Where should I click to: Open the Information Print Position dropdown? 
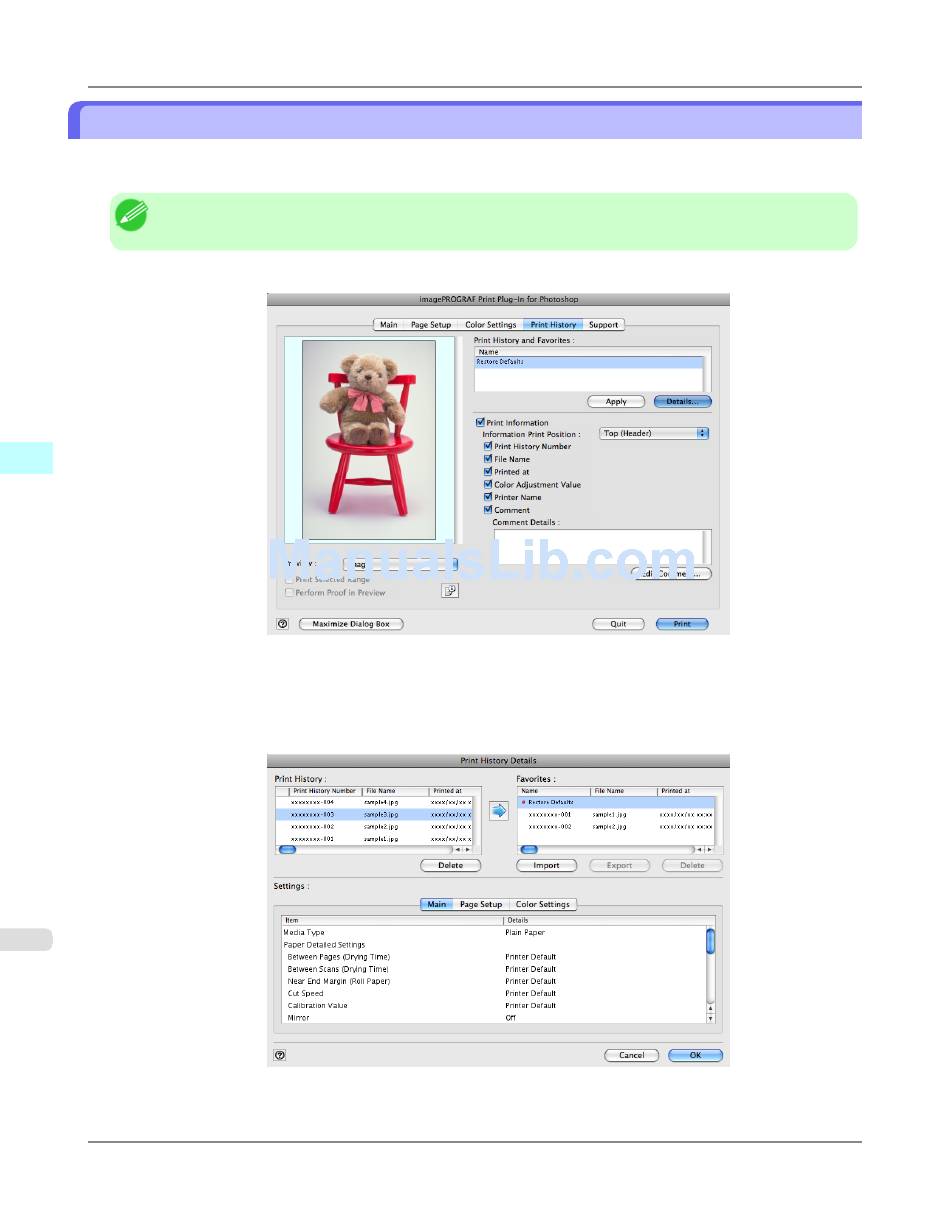654,434
